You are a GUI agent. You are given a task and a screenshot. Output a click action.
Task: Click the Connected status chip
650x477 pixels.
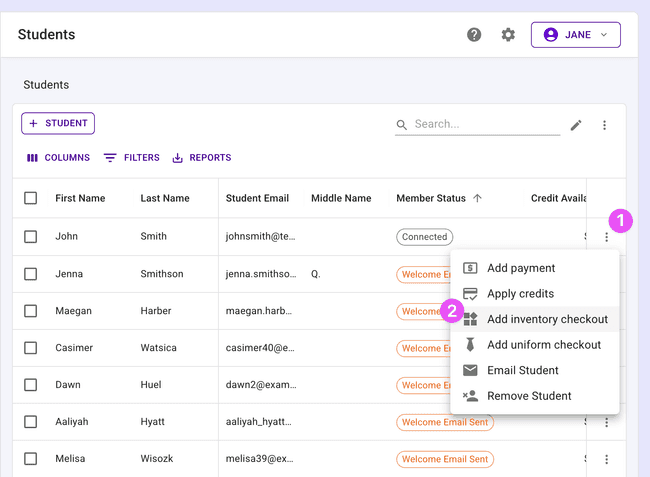pyautogui.click(x=424, y=237)
